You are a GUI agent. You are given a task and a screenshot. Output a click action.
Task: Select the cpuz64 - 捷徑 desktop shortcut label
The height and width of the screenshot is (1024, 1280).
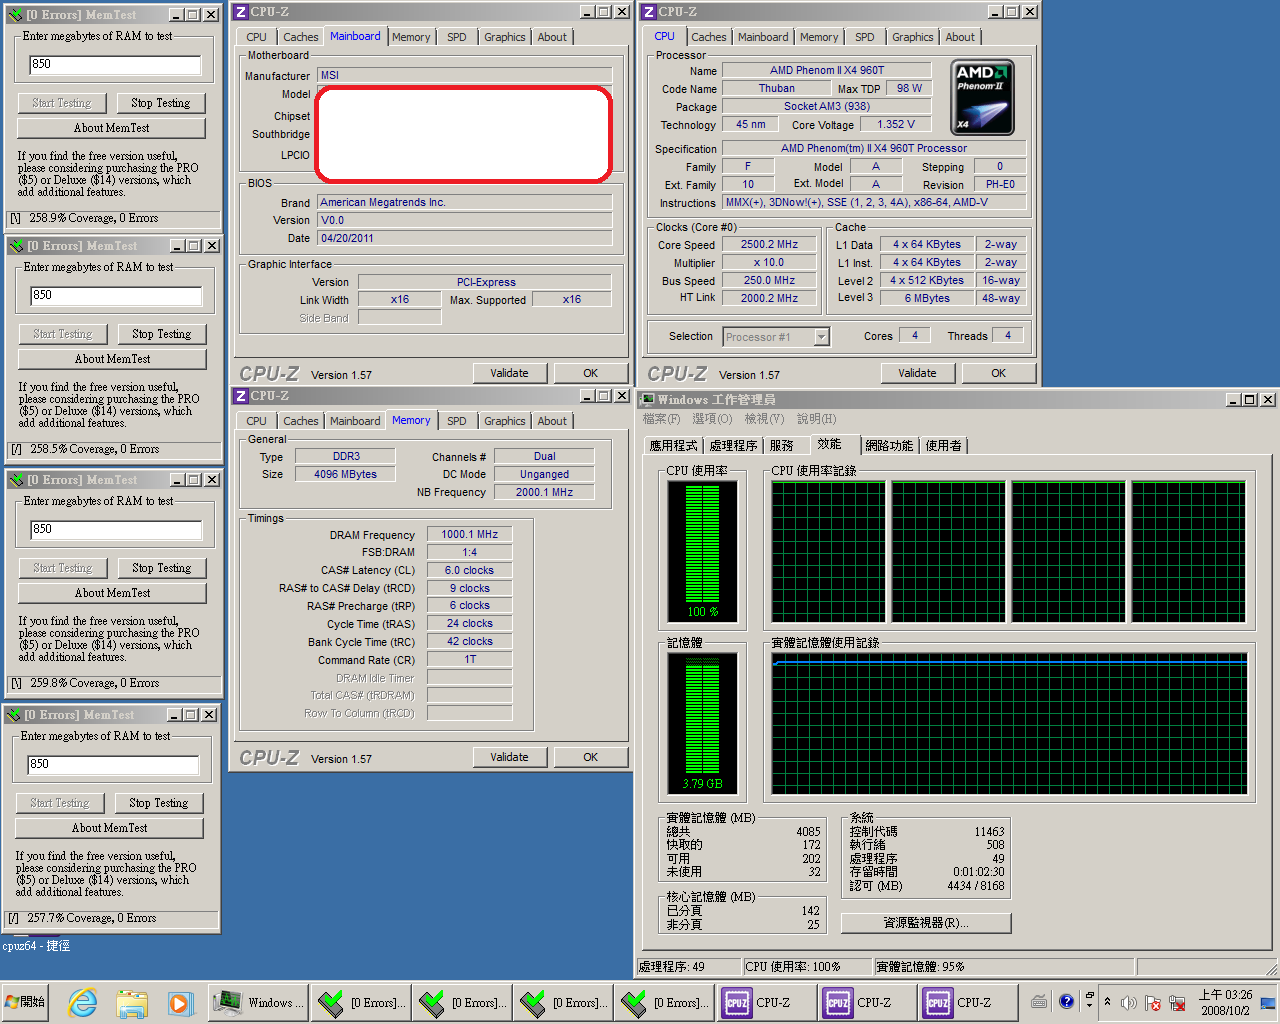pos(36,946)
